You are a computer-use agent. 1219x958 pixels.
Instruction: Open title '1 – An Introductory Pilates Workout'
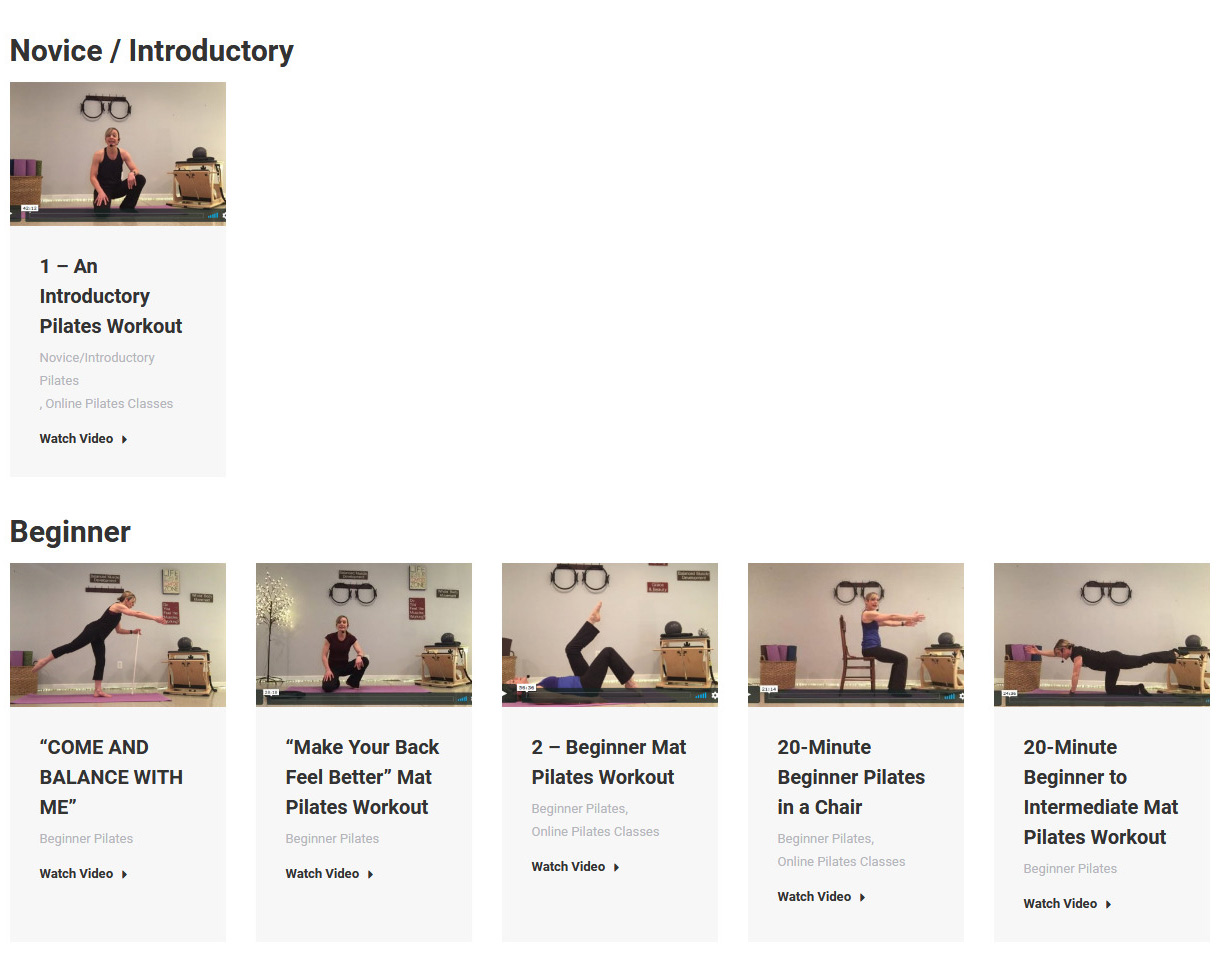tap(111, 296)
